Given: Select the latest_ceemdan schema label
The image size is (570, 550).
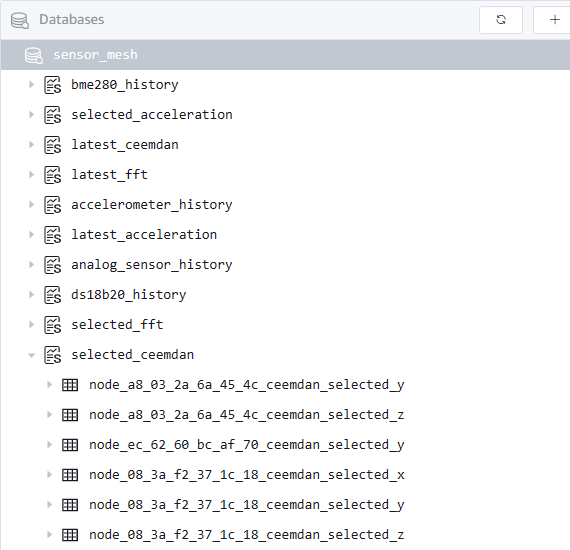Looking at the screenshot, I should (125, 145).
